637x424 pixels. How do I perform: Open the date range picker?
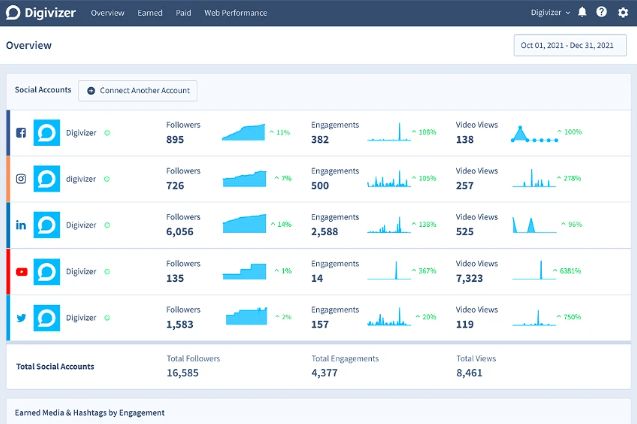569,46
